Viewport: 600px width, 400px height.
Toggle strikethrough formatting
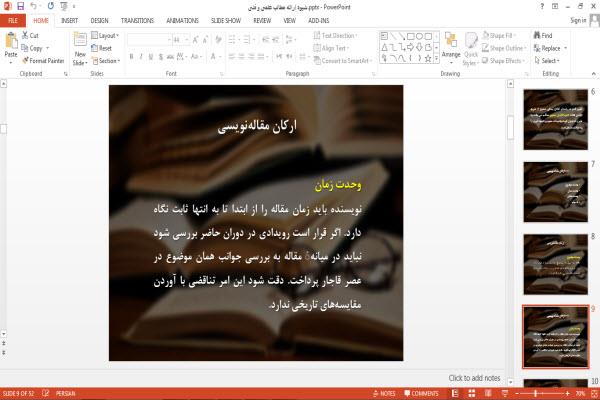click(x=170, y=57)
